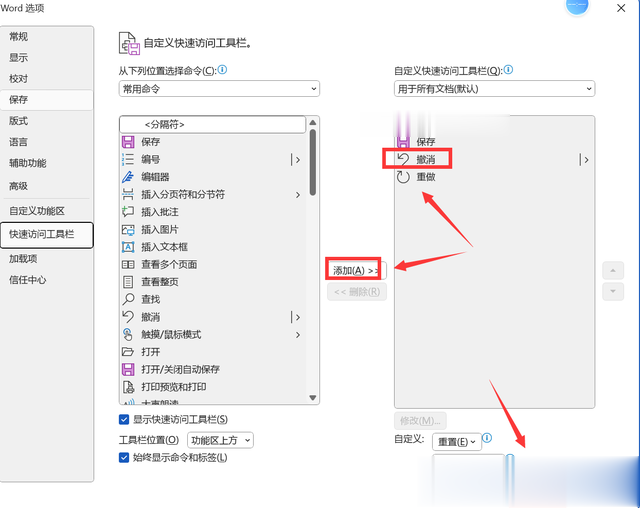Open the 常规 options category
Image resolution: width=640 pixels, height=508 pixels.
tap(47, 37)
